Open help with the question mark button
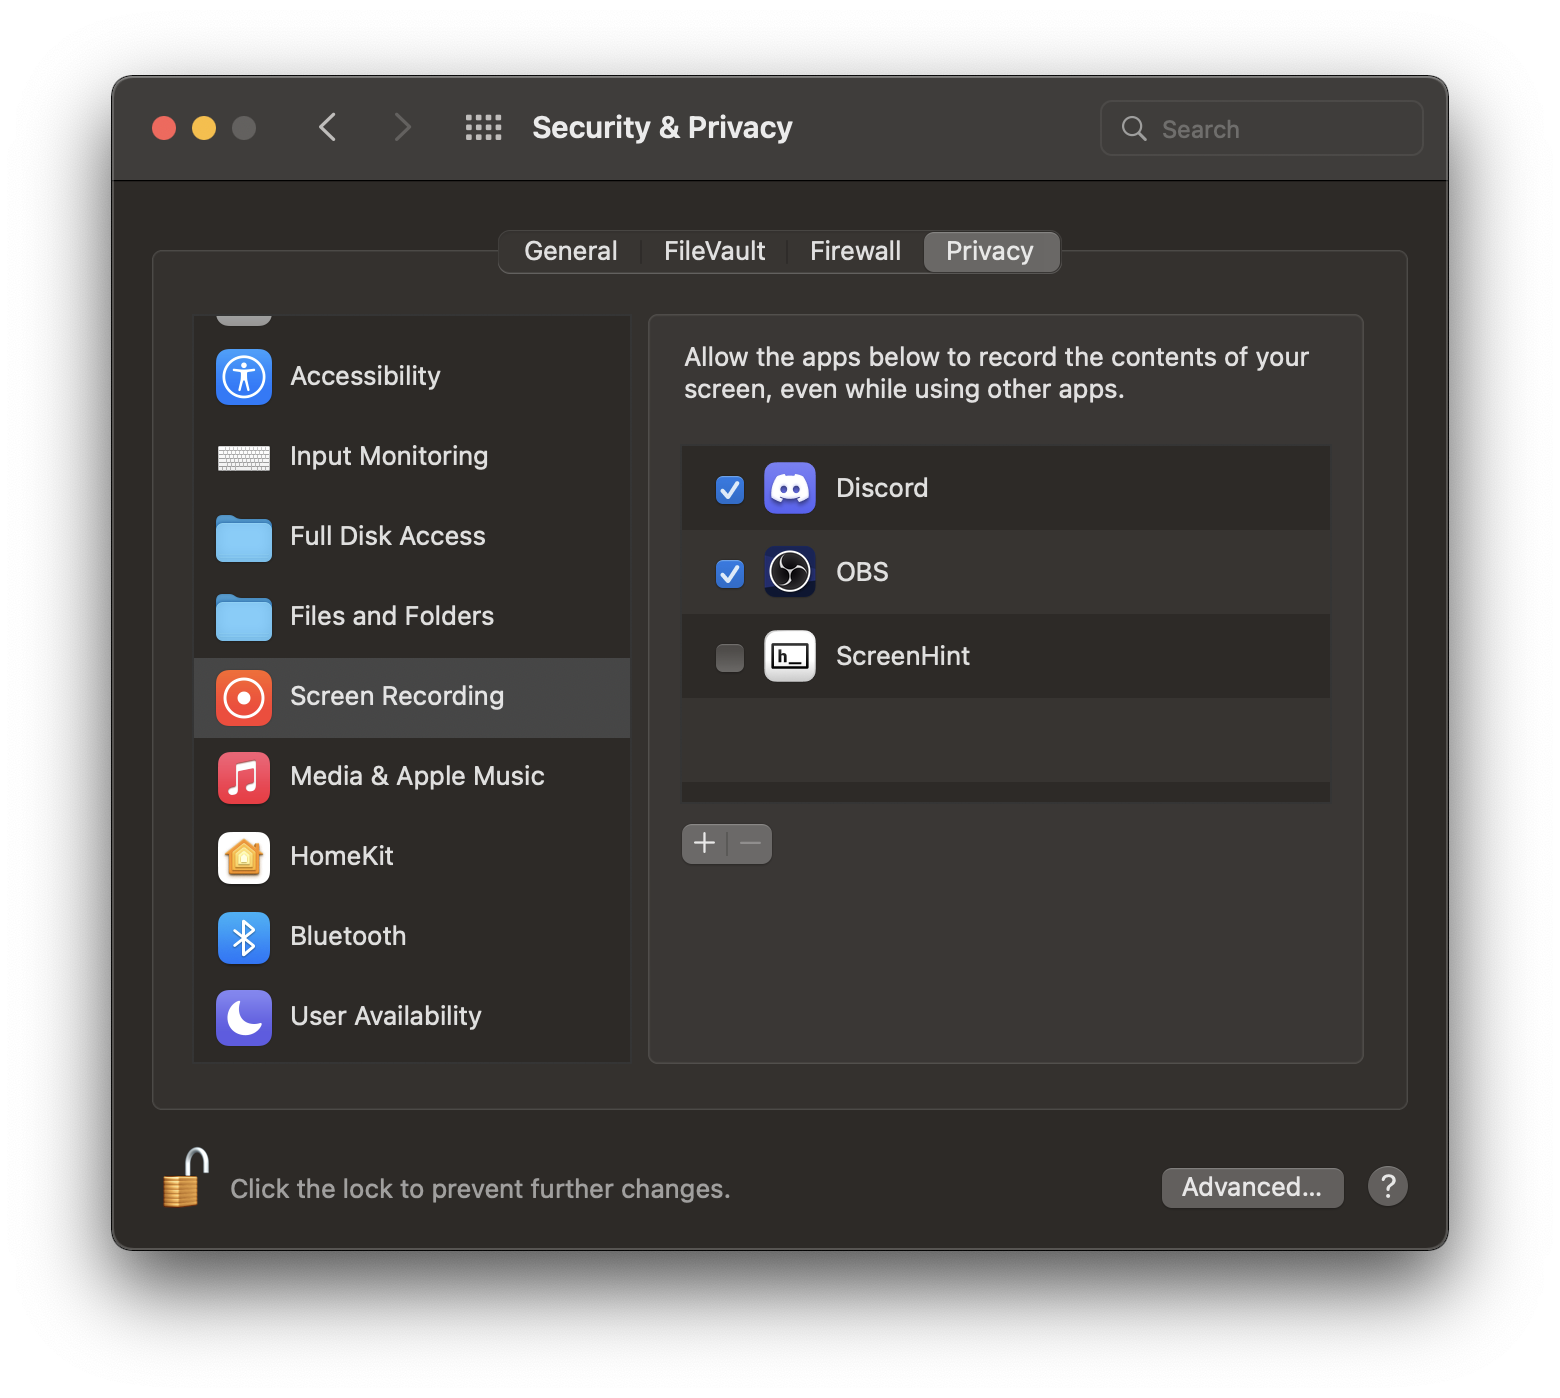The width and height of the screenshot is (1560, 1398). (1388, 1186)
